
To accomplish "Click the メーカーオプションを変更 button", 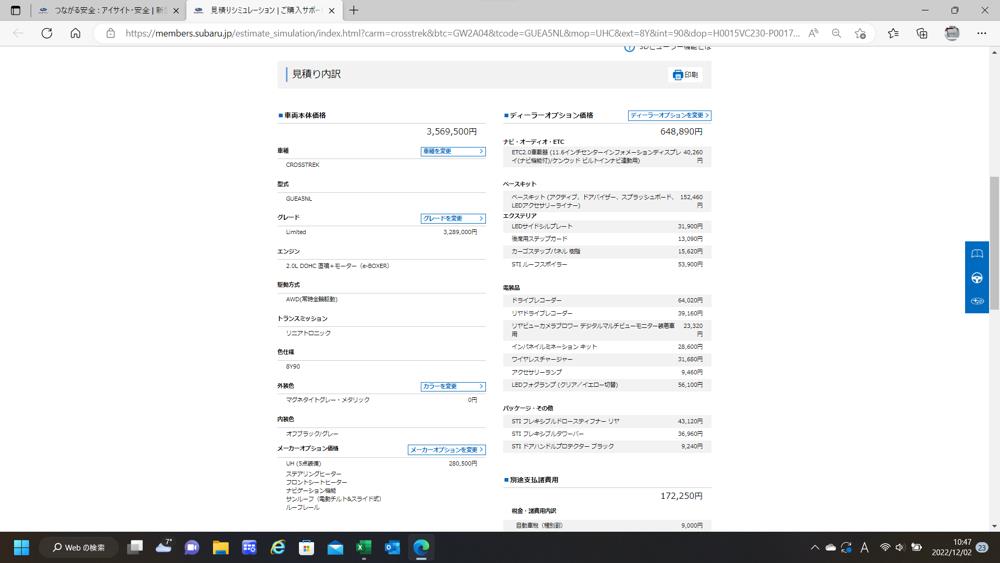I will [446, 450].
